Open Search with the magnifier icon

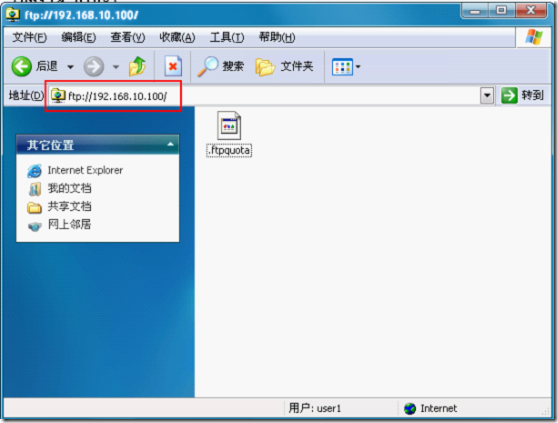[207, 67]
